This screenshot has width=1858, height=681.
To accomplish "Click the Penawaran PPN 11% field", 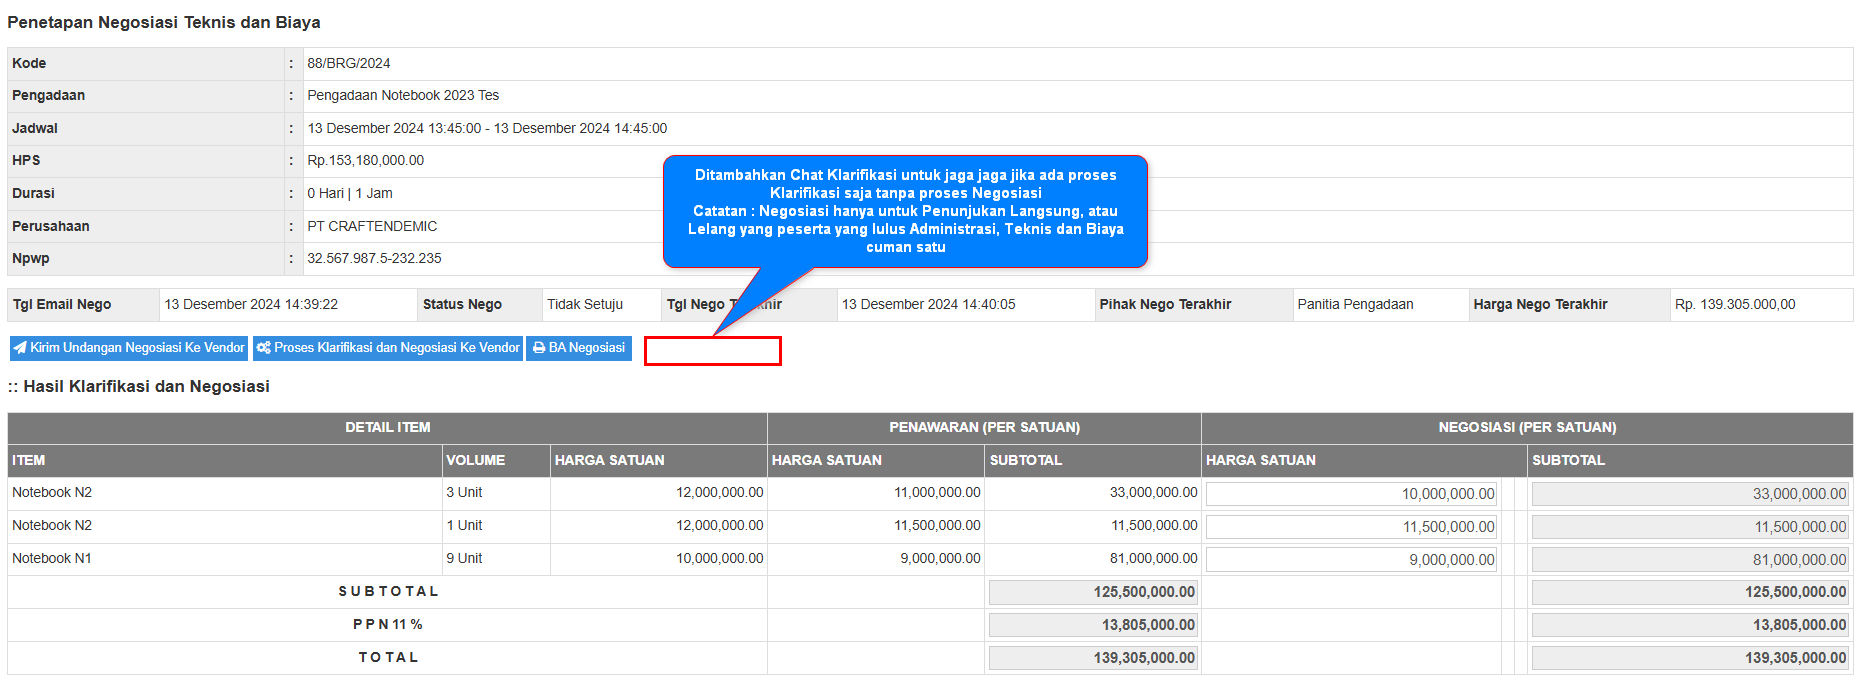I will (x=1092, y=625).
